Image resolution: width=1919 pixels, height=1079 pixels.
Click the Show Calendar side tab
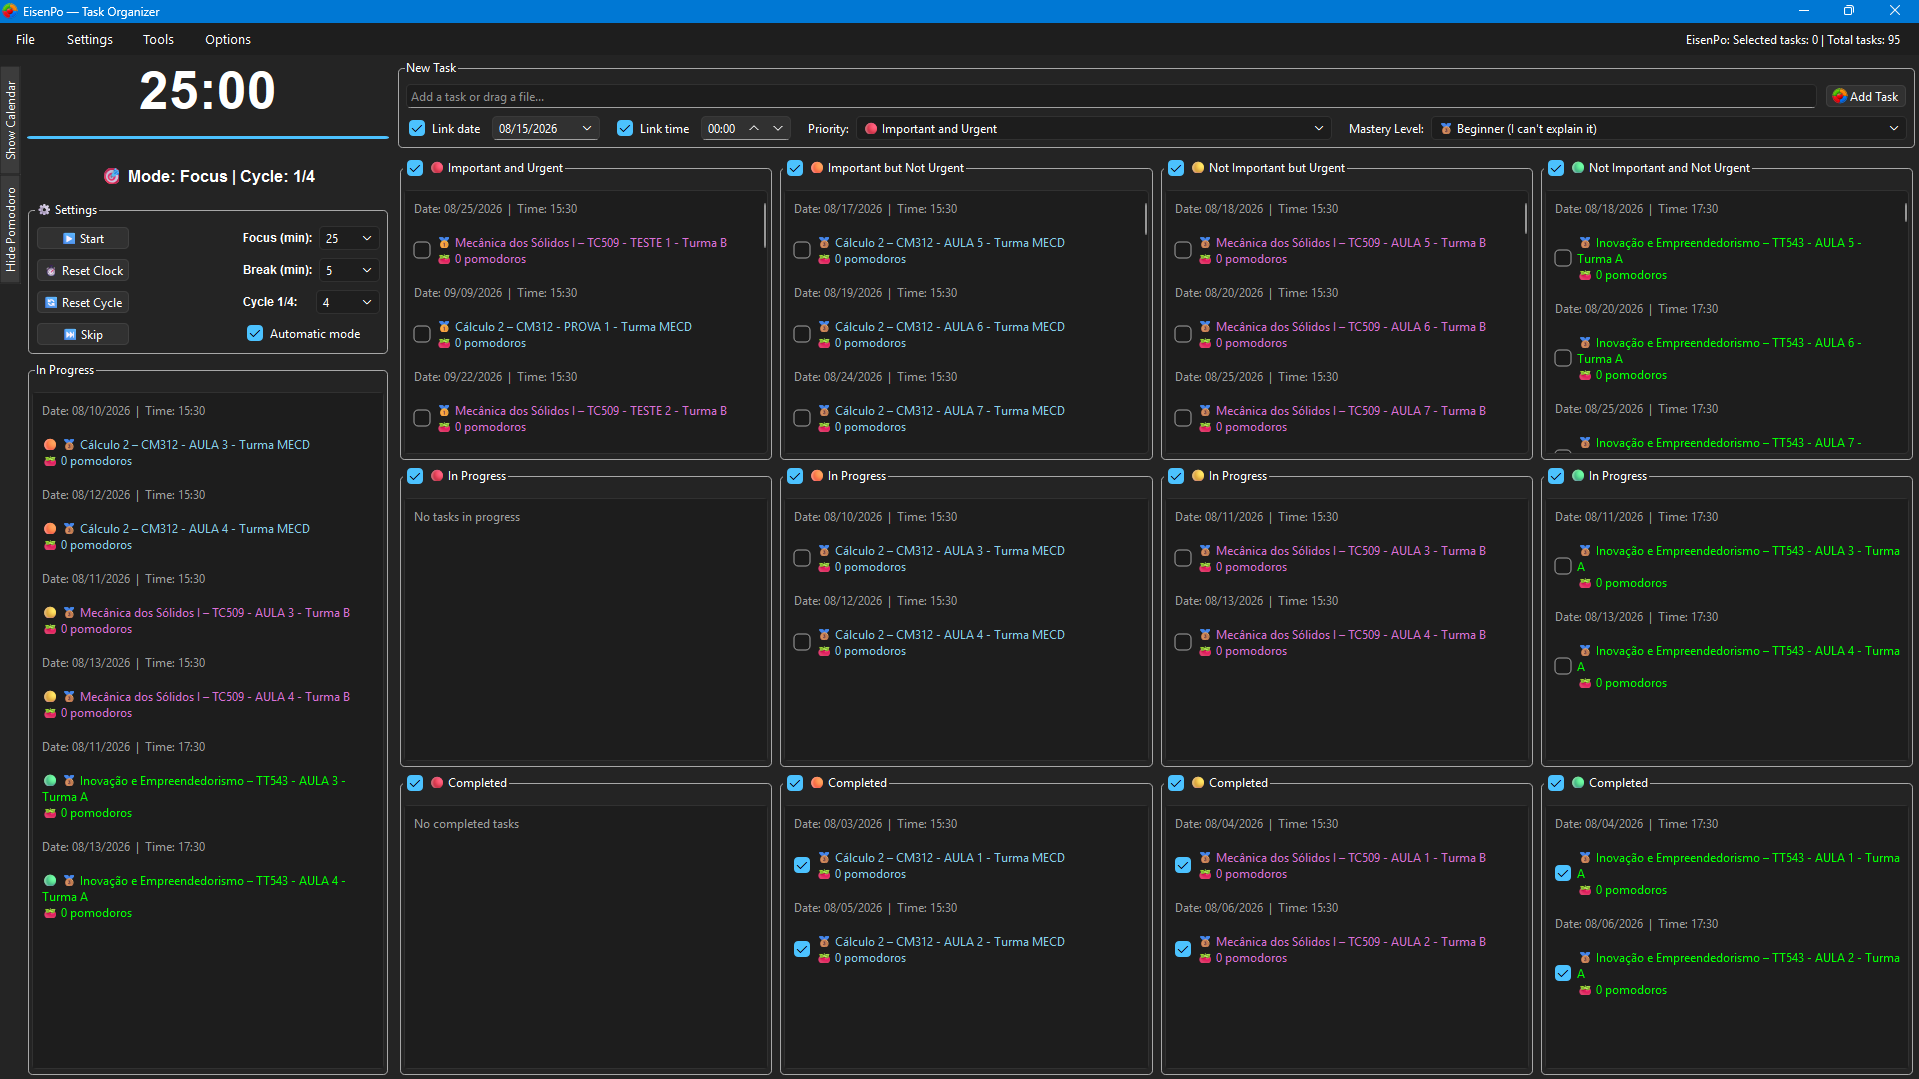[10, 119]
